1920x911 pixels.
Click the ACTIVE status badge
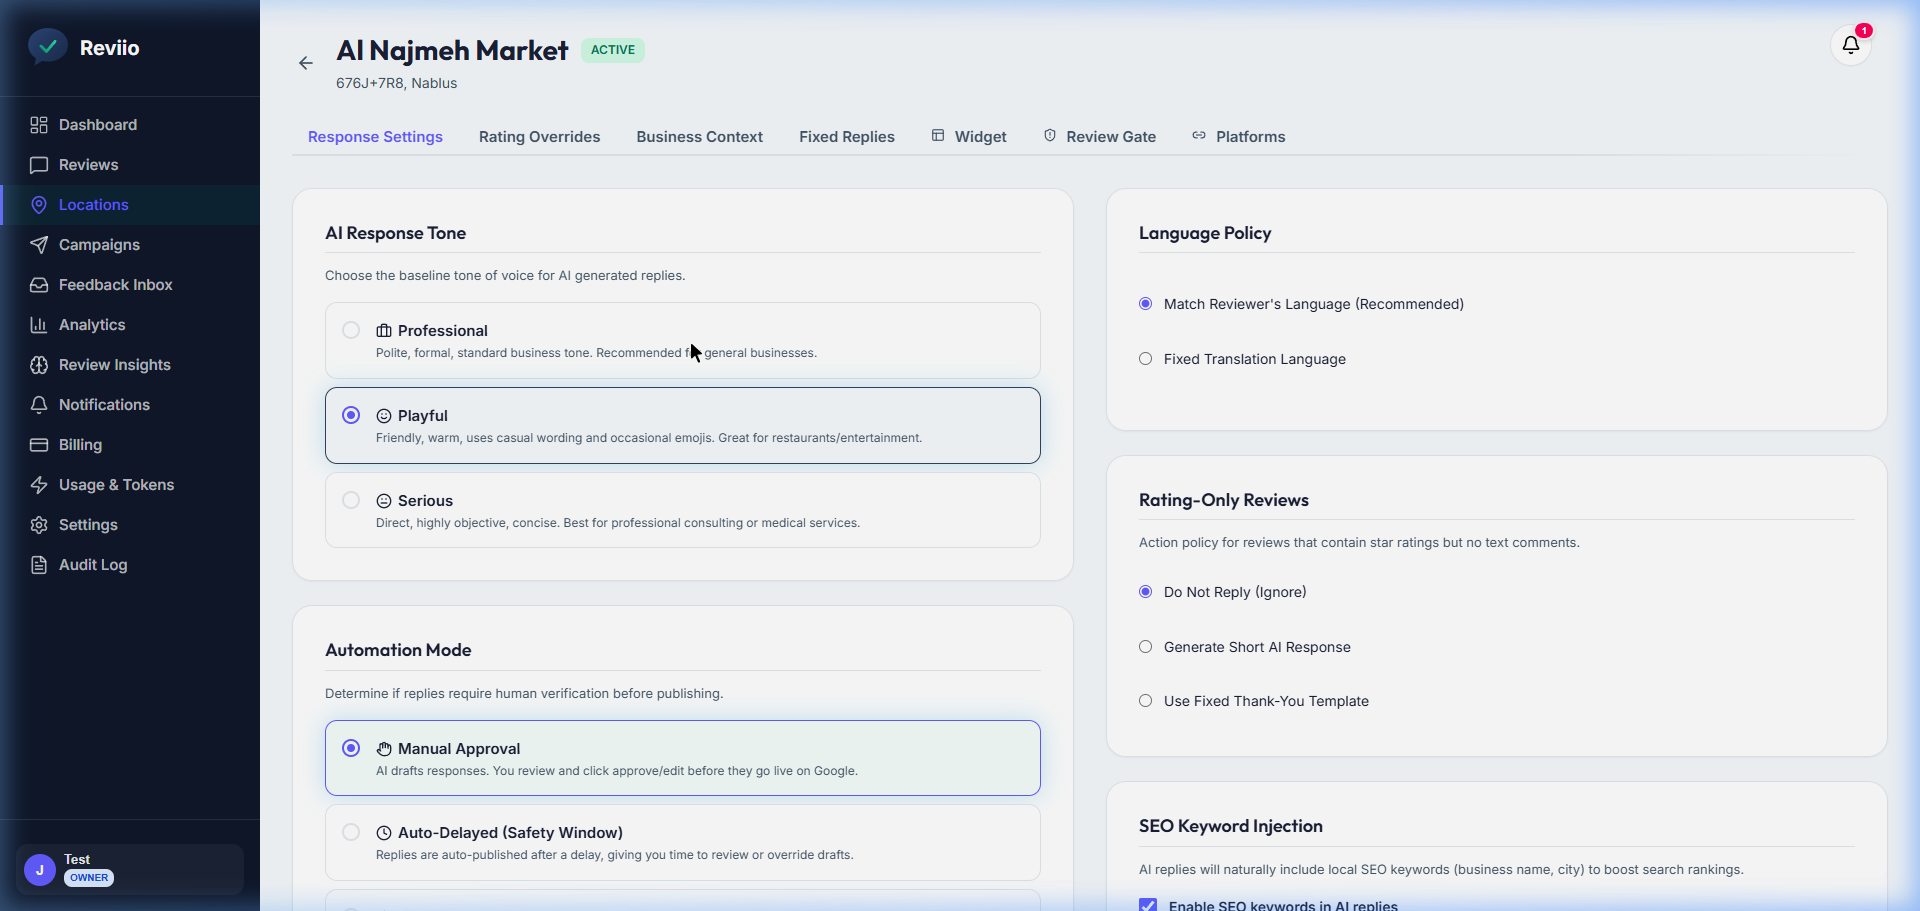(613, 50)
